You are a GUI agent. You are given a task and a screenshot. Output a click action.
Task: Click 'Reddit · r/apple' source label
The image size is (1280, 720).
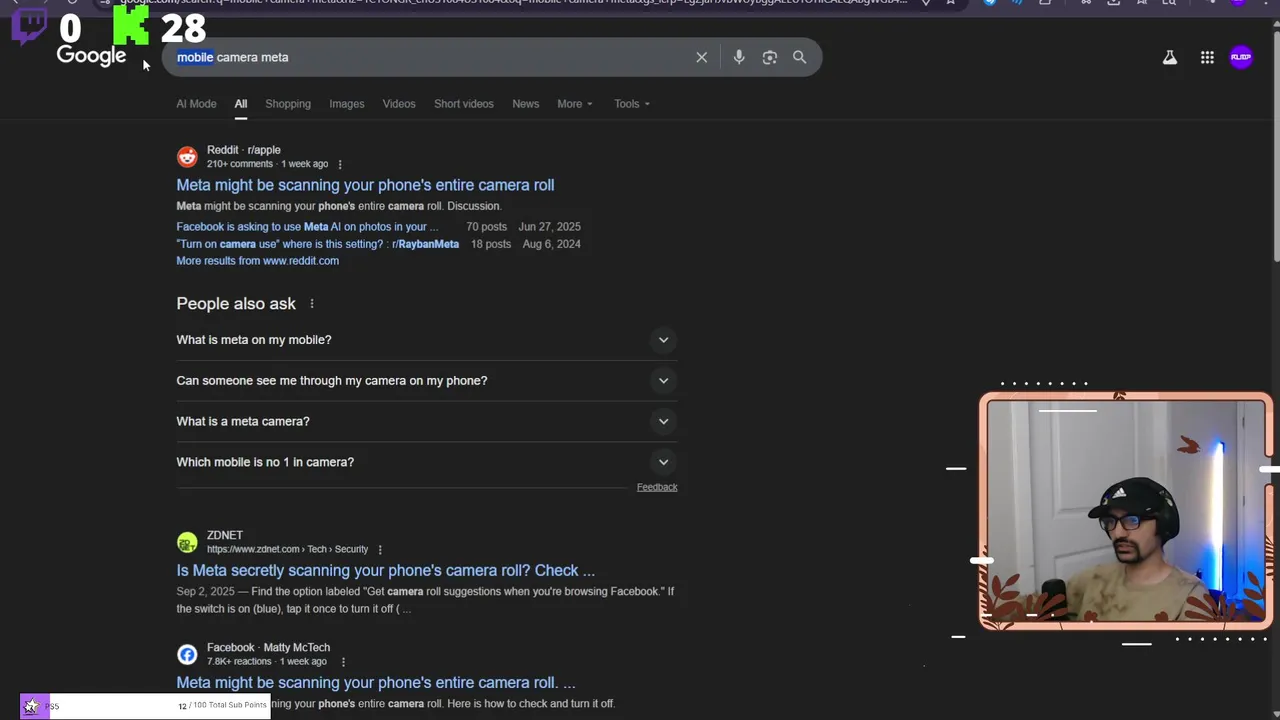point(244,150)
